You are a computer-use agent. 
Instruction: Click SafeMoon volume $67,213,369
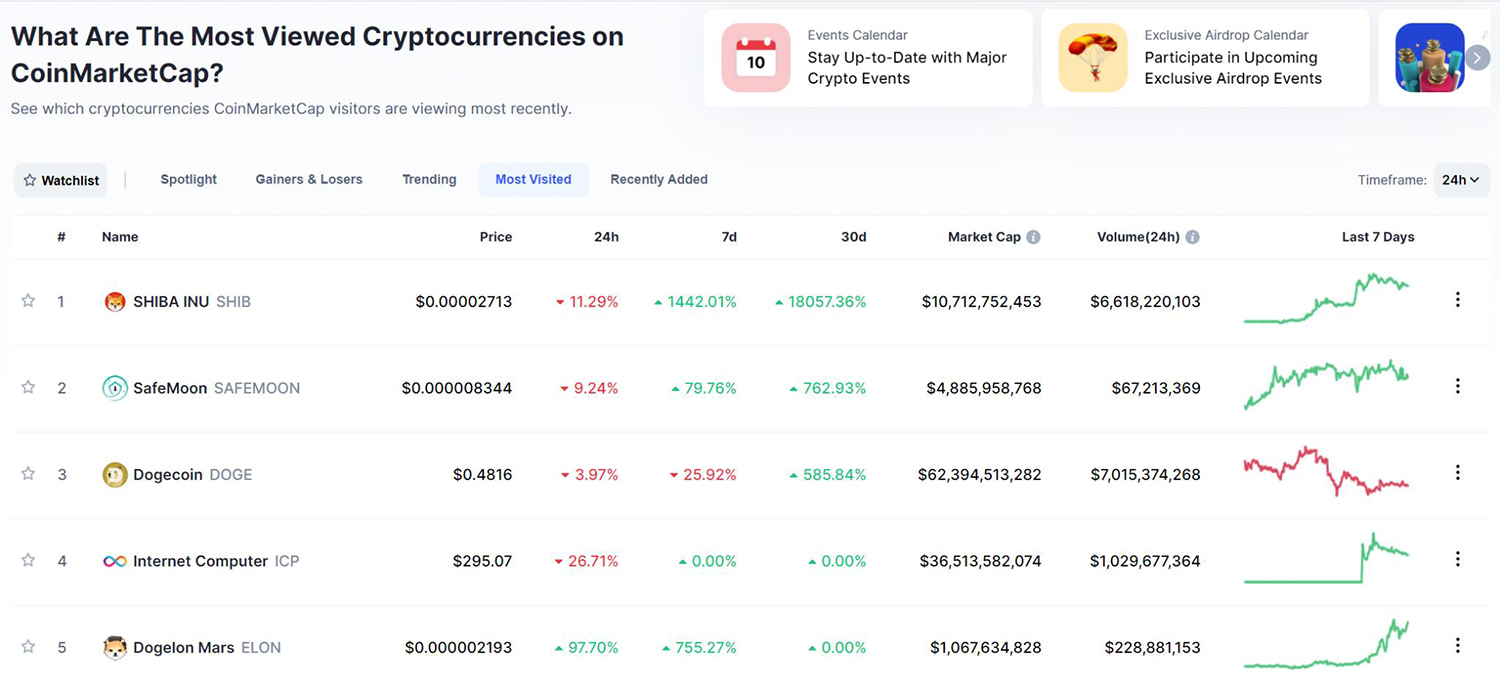pyautogui.click(x=1156, y=388)
